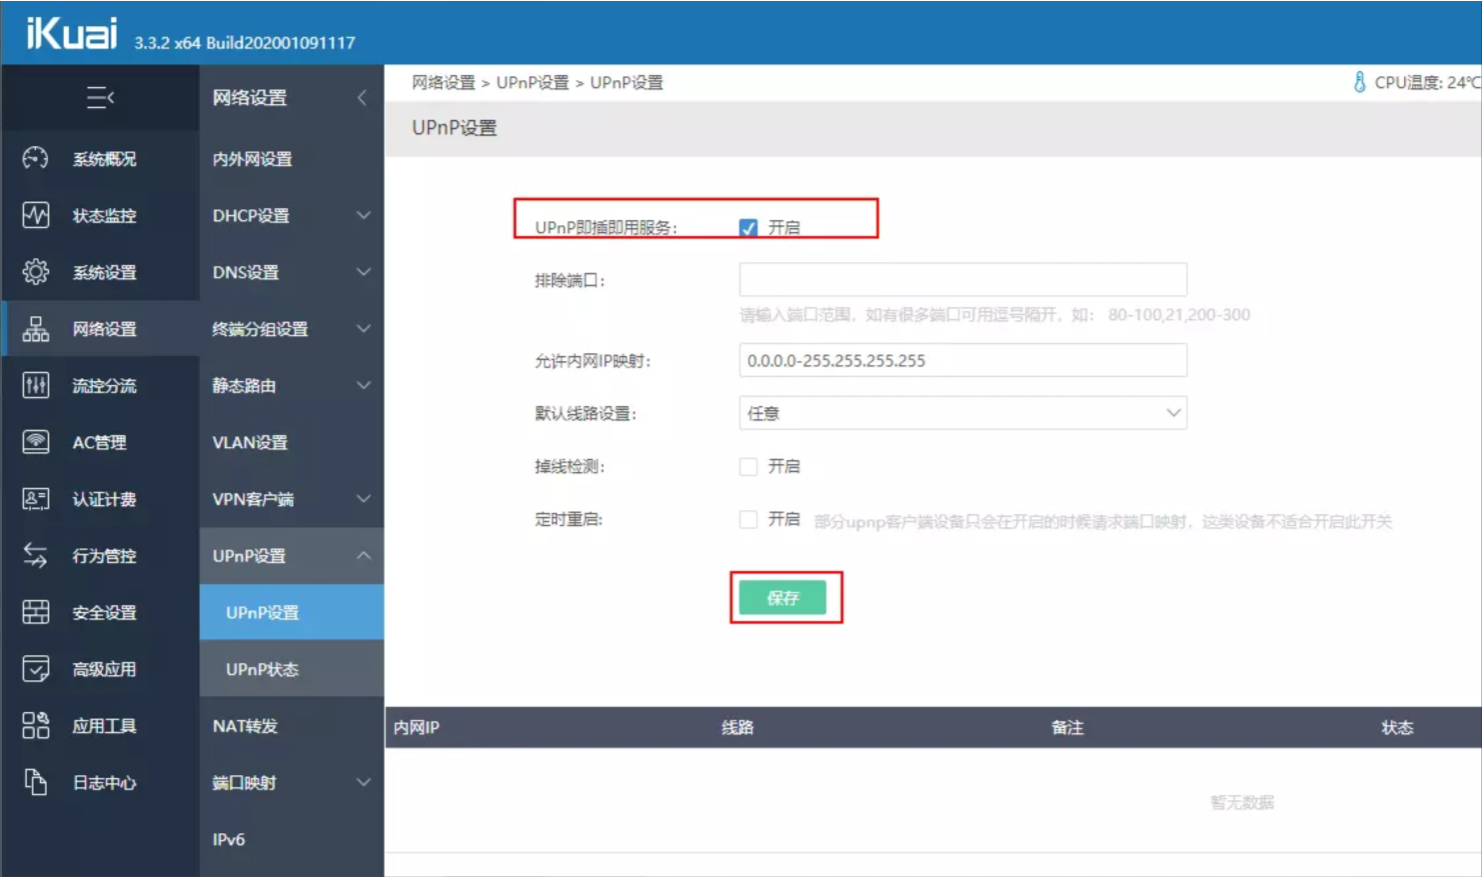Click the CPU temperature thermometer icon
1482x877 pixels.
coord(1359,82)
